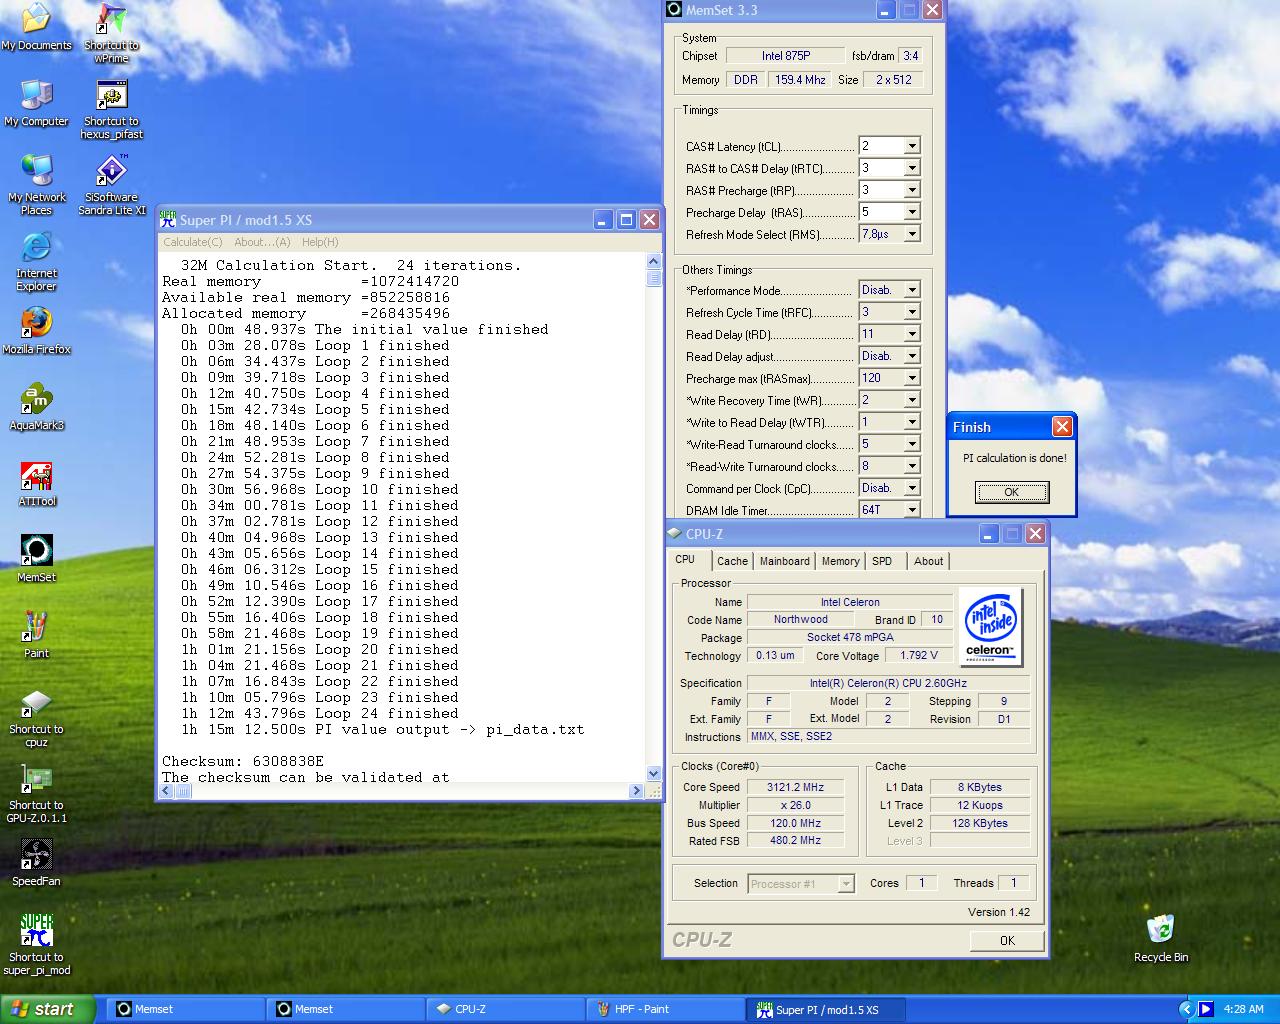
Task: Open Precharge max (tRASmax) dropdown
Action: (912, 378)
